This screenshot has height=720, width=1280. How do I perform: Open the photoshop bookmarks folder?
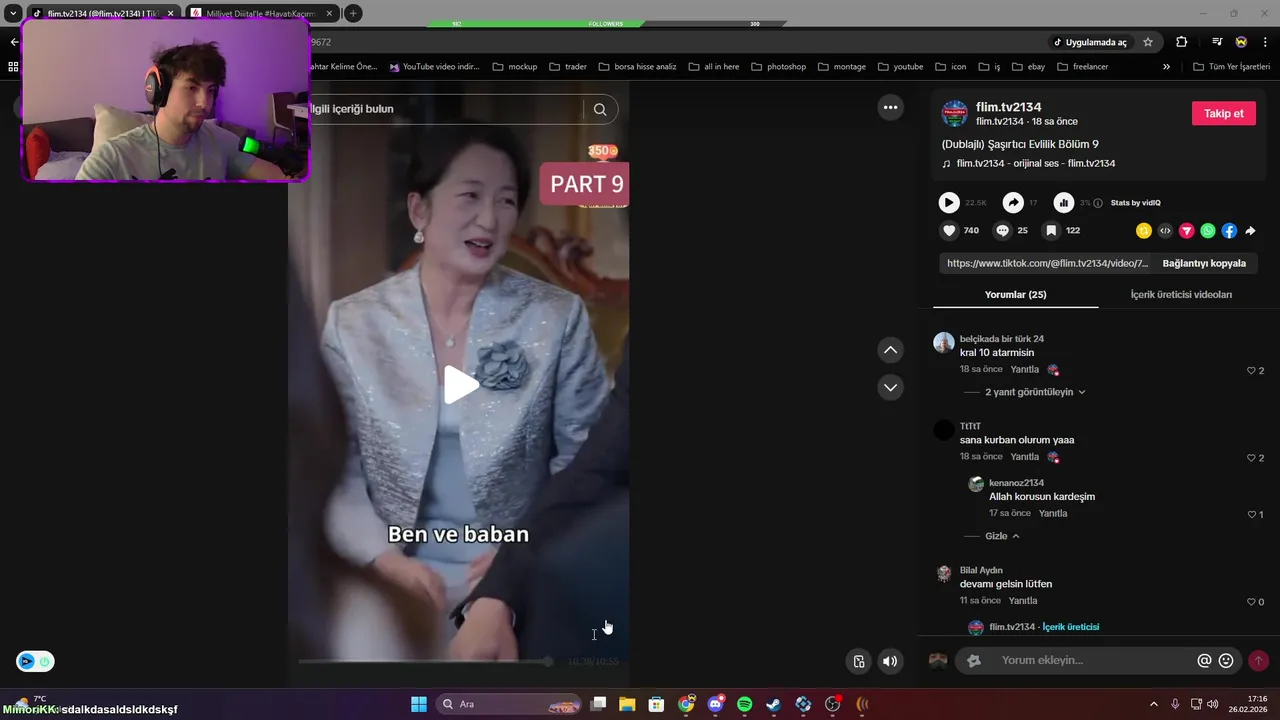779,67
